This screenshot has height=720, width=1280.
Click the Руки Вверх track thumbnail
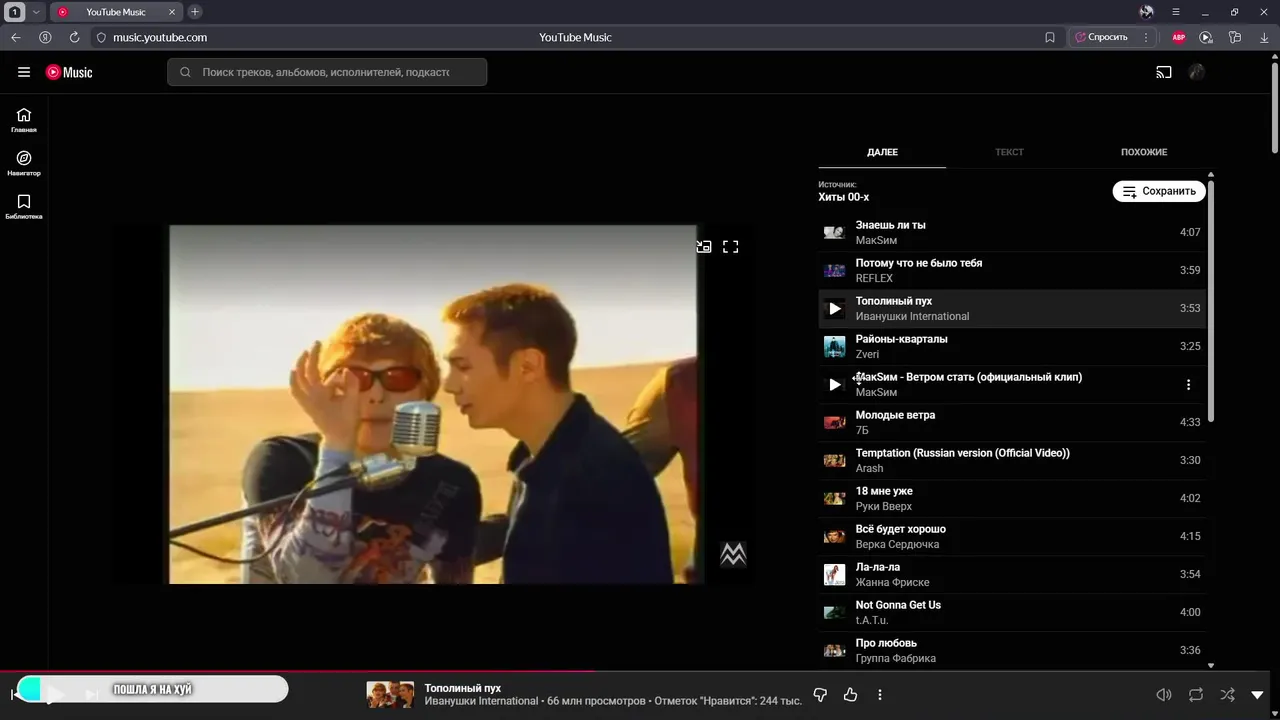click(x=834, y=498)
